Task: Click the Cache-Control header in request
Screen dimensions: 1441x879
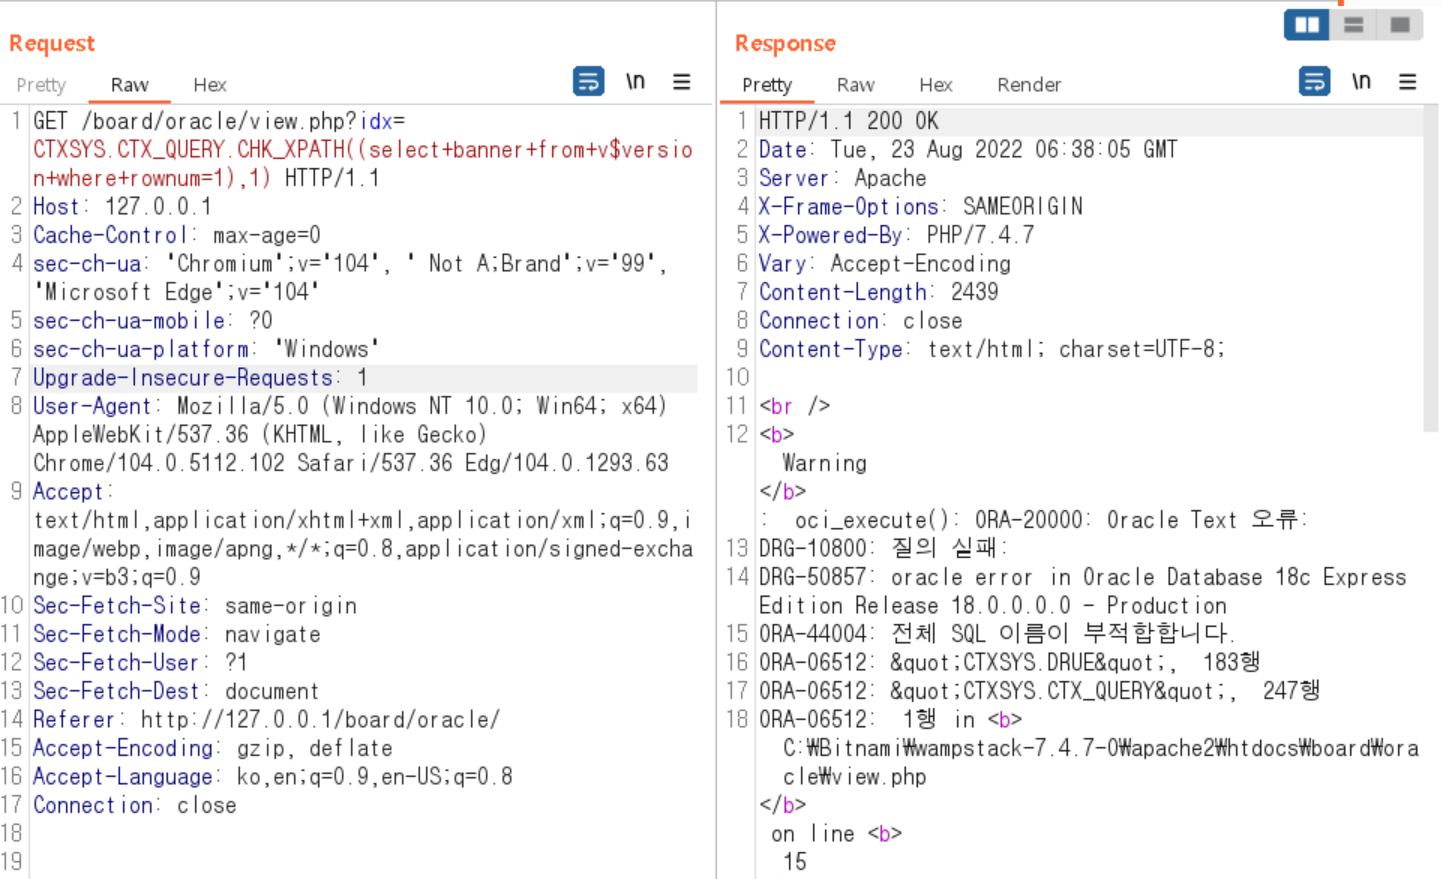Action: (x=176, y=235)
